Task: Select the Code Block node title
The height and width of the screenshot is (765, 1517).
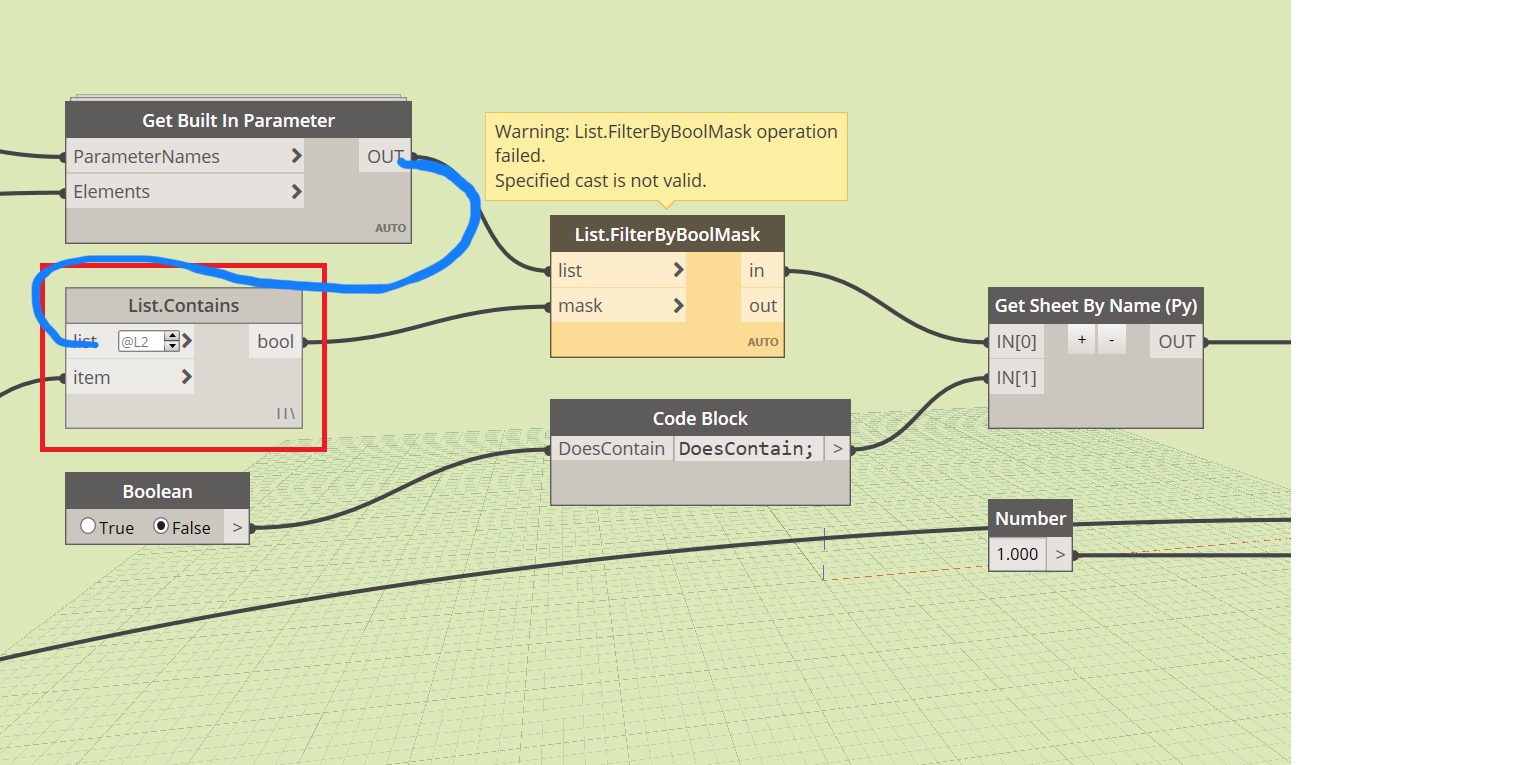Action: (x=700, y=418)
